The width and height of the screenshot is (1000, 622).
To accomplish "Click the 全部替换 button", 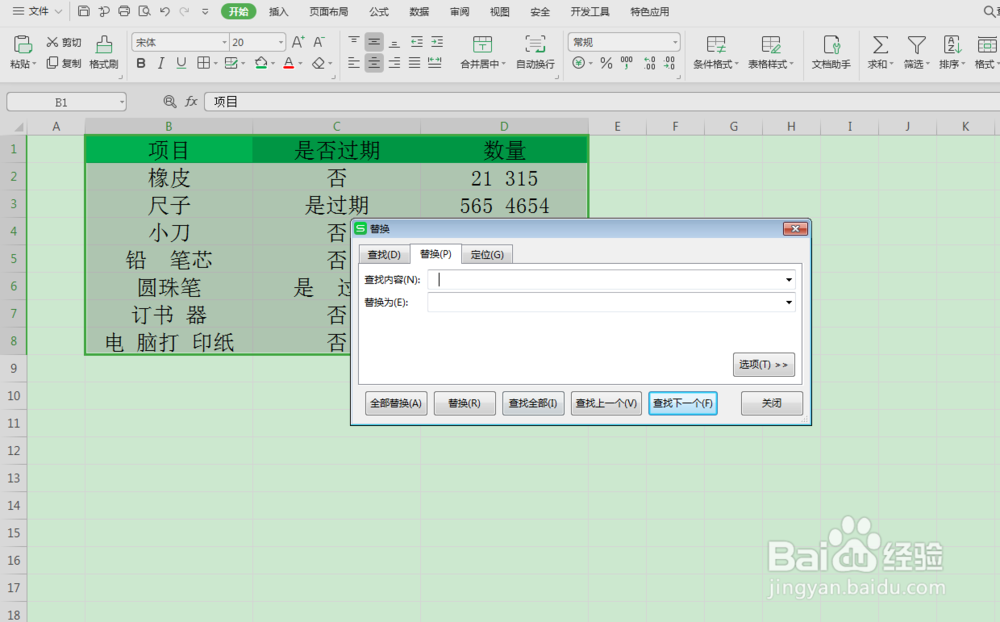I will tap(394, 403).
